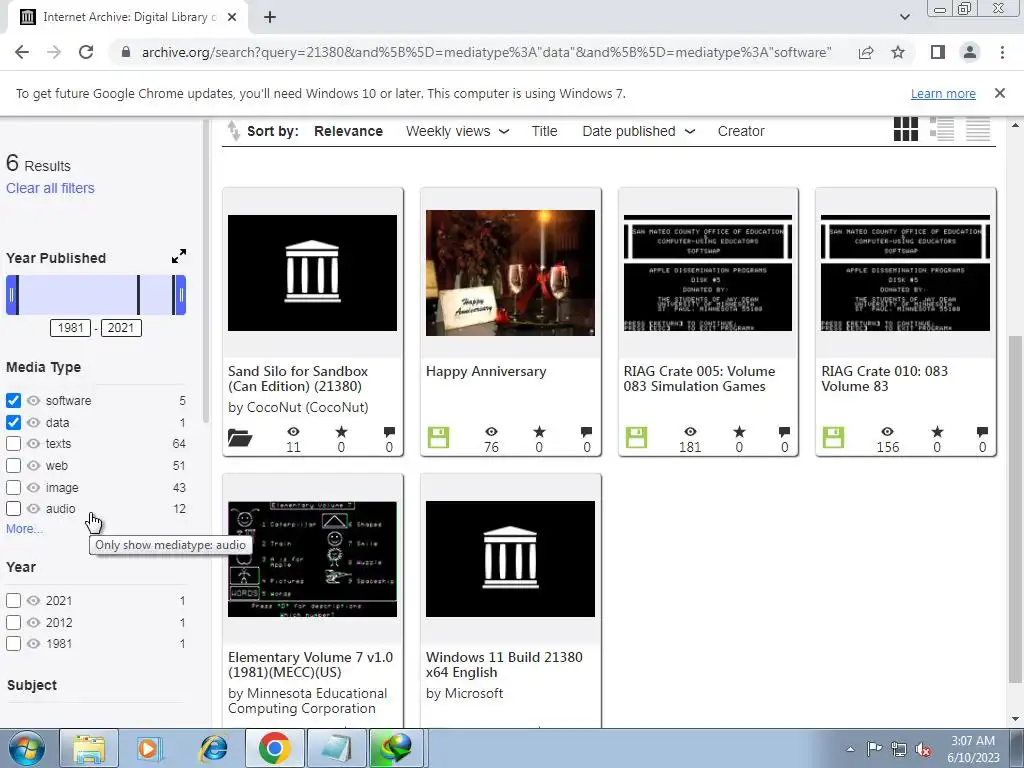Image resolution: width=1024 pixels, height=768 pixels.
Task: Sort results by Relevance
Action: click(x=348, y=131)
